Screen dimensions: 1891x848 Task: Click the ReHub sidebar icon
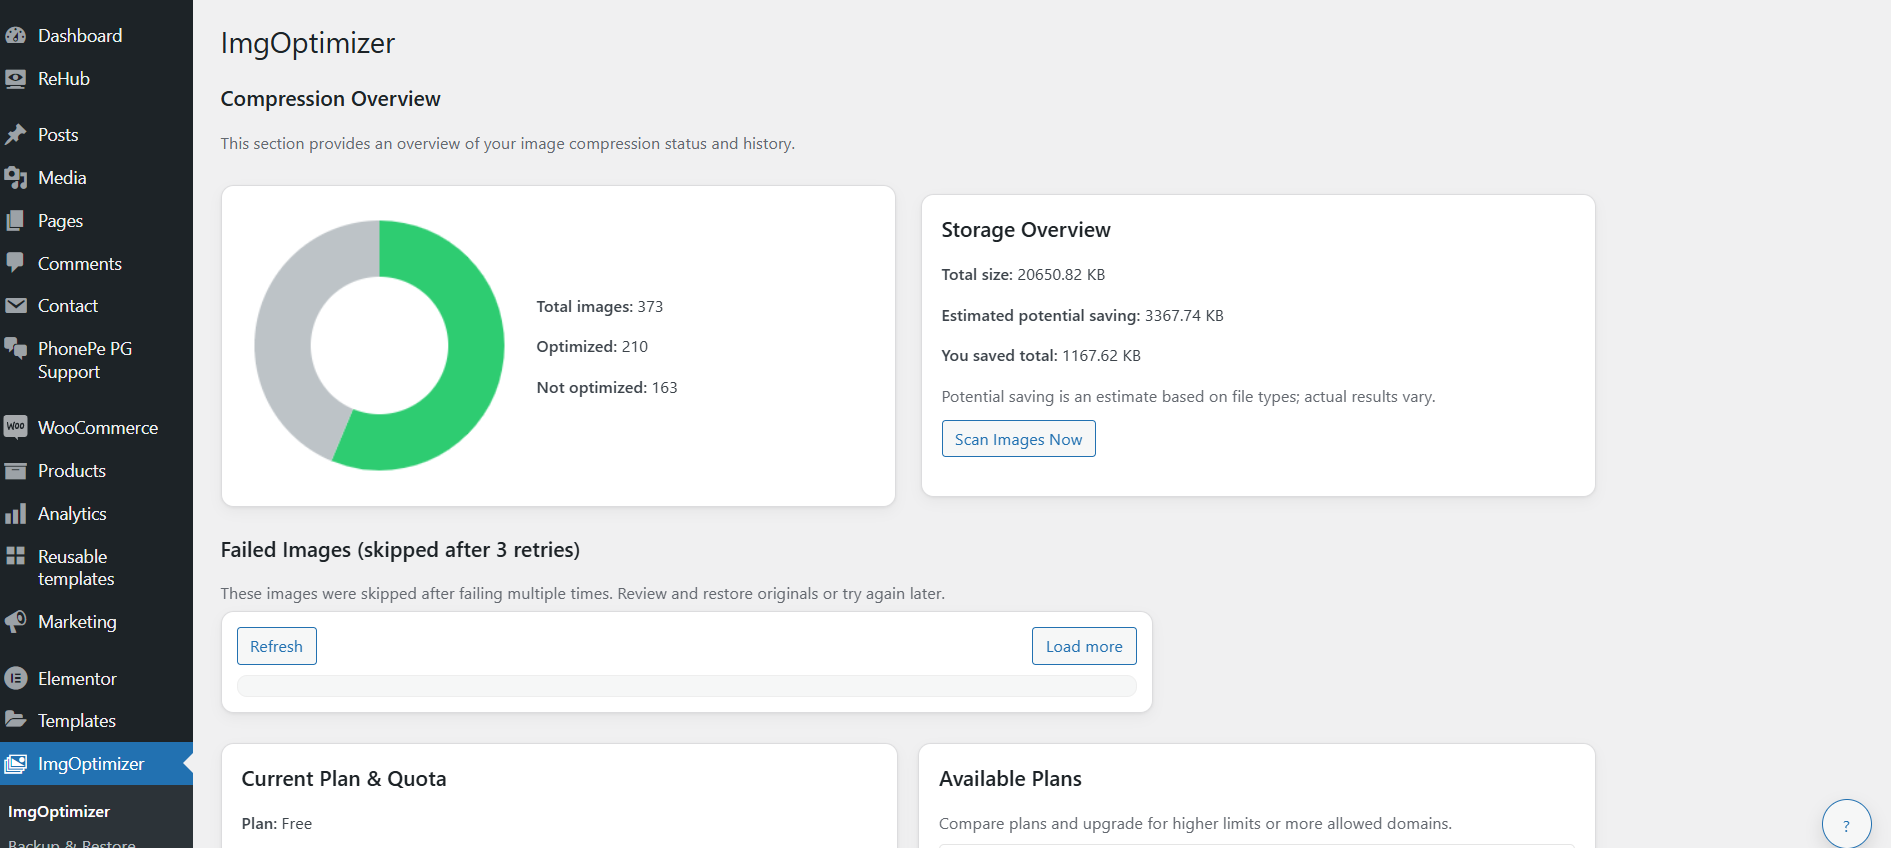point(15,79)
